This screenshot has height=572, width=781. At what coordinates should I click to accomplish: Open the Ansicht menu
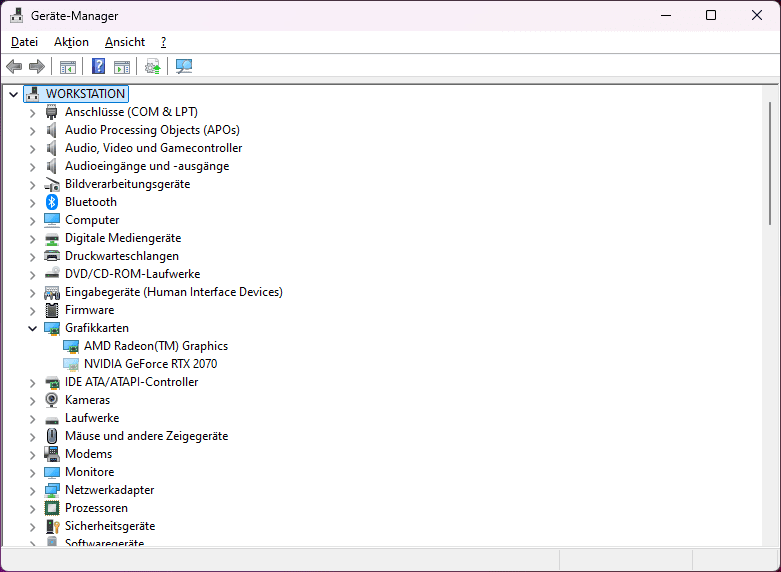pos(125,42)
